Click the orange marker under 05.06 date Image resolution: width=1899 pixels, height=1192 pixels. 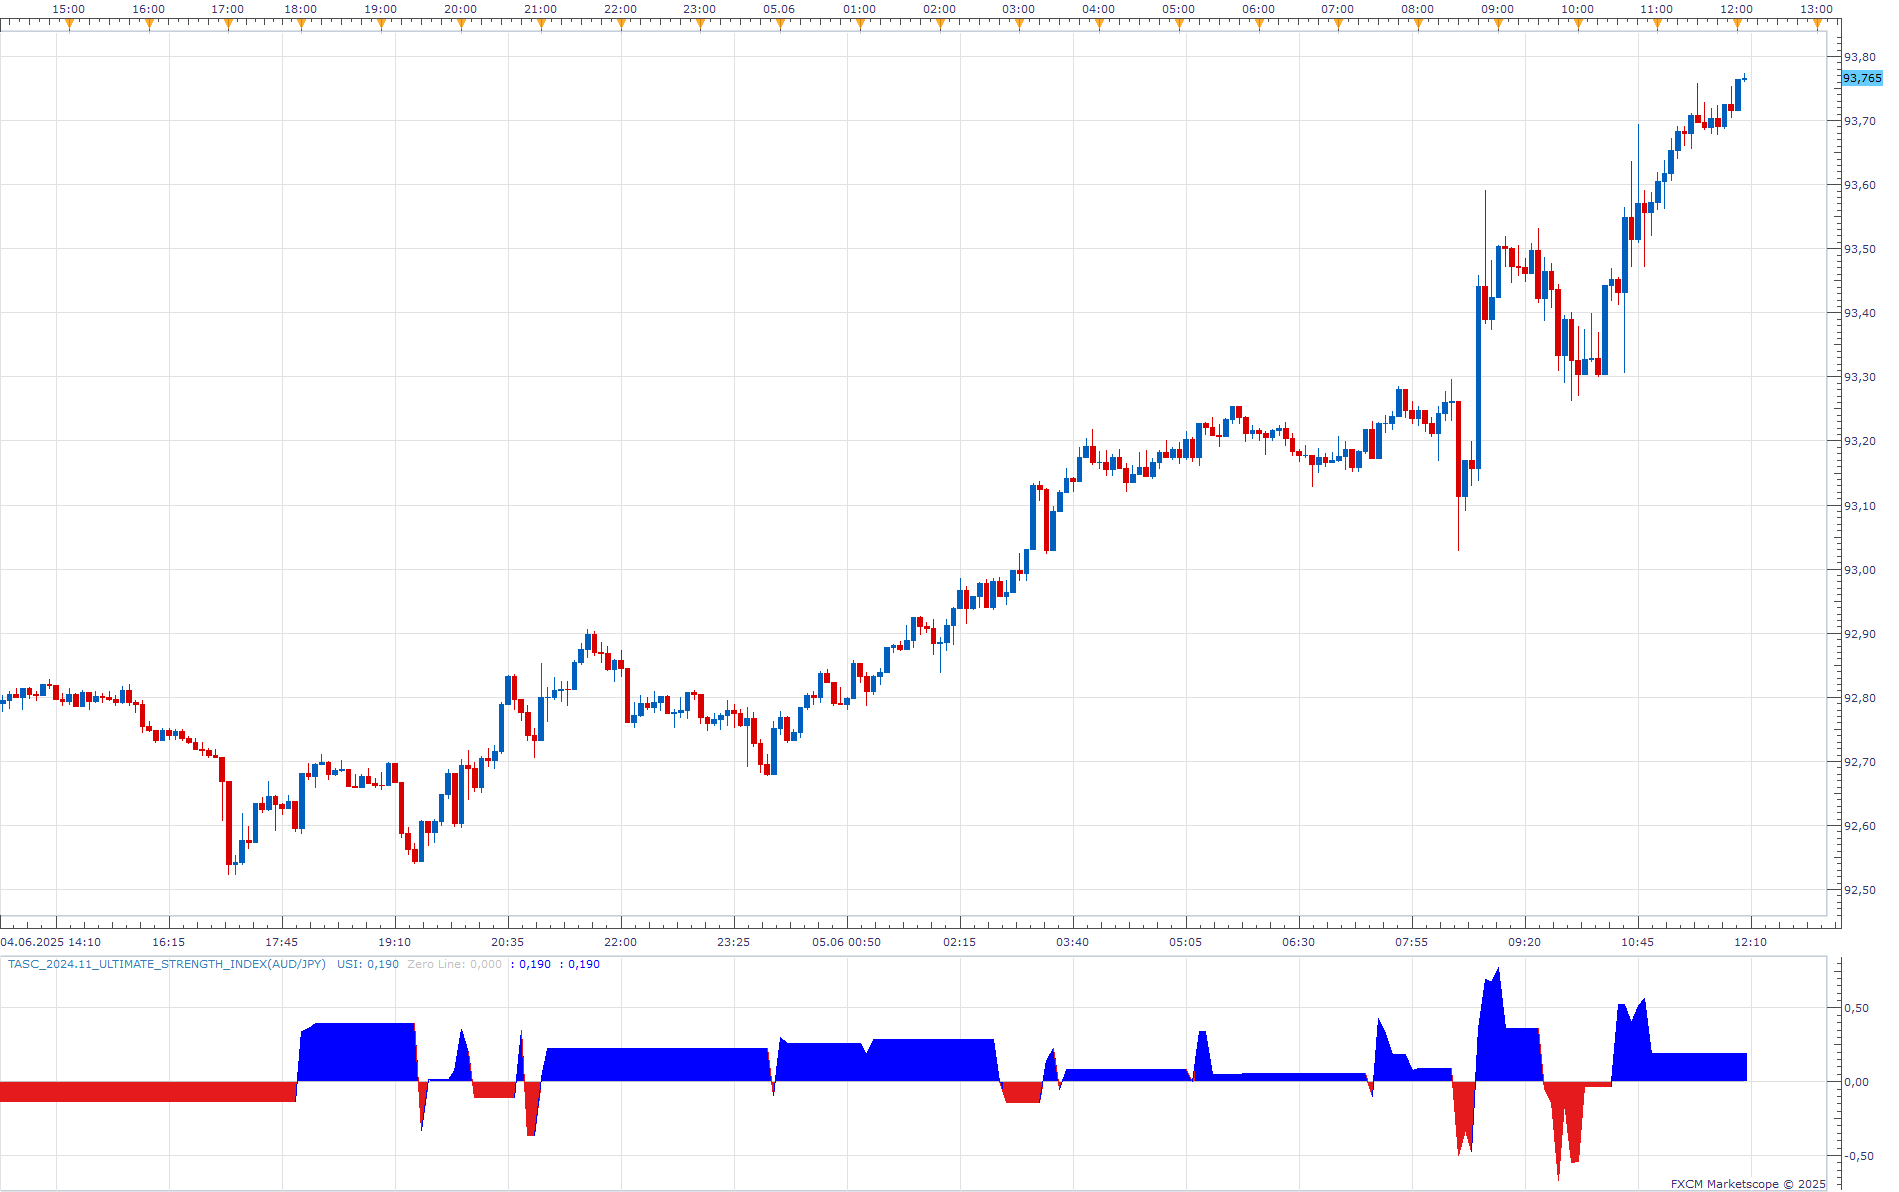point(780,25)
